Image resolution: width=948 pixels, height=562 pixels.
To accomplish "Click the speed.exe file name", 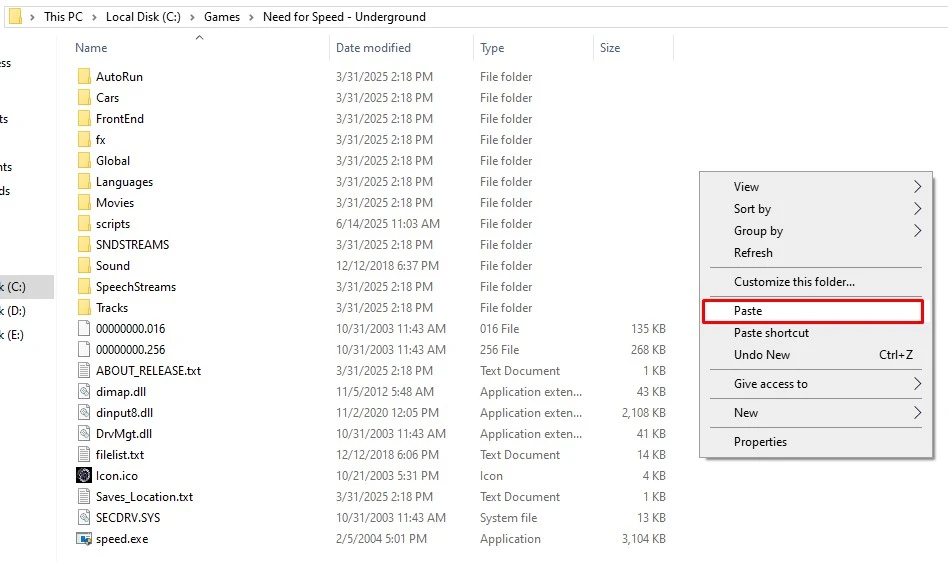I will click(x=122, y=539).
